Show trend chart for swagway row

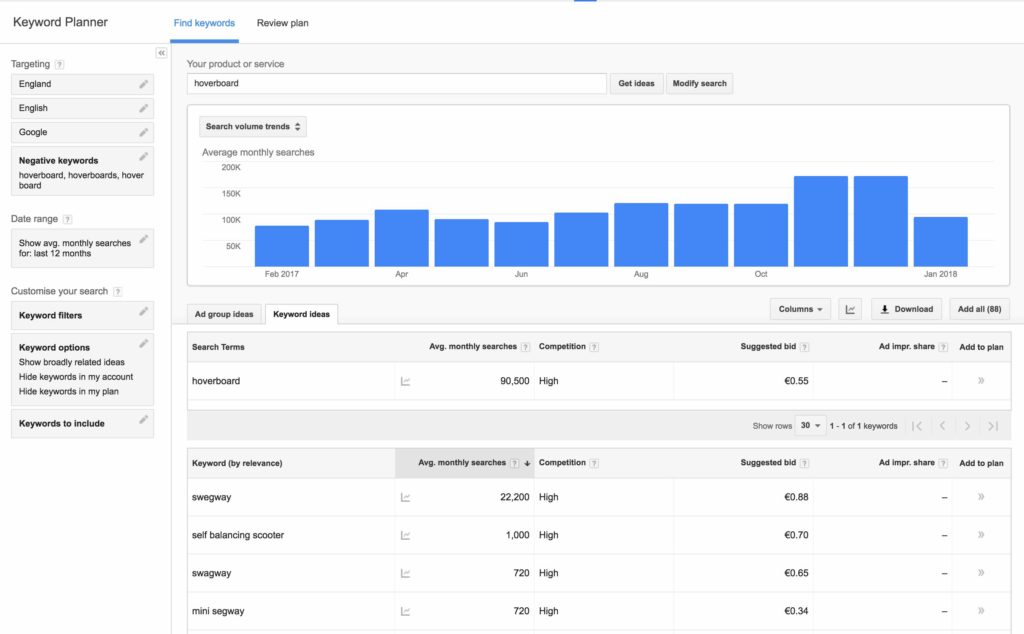[405, 573]
